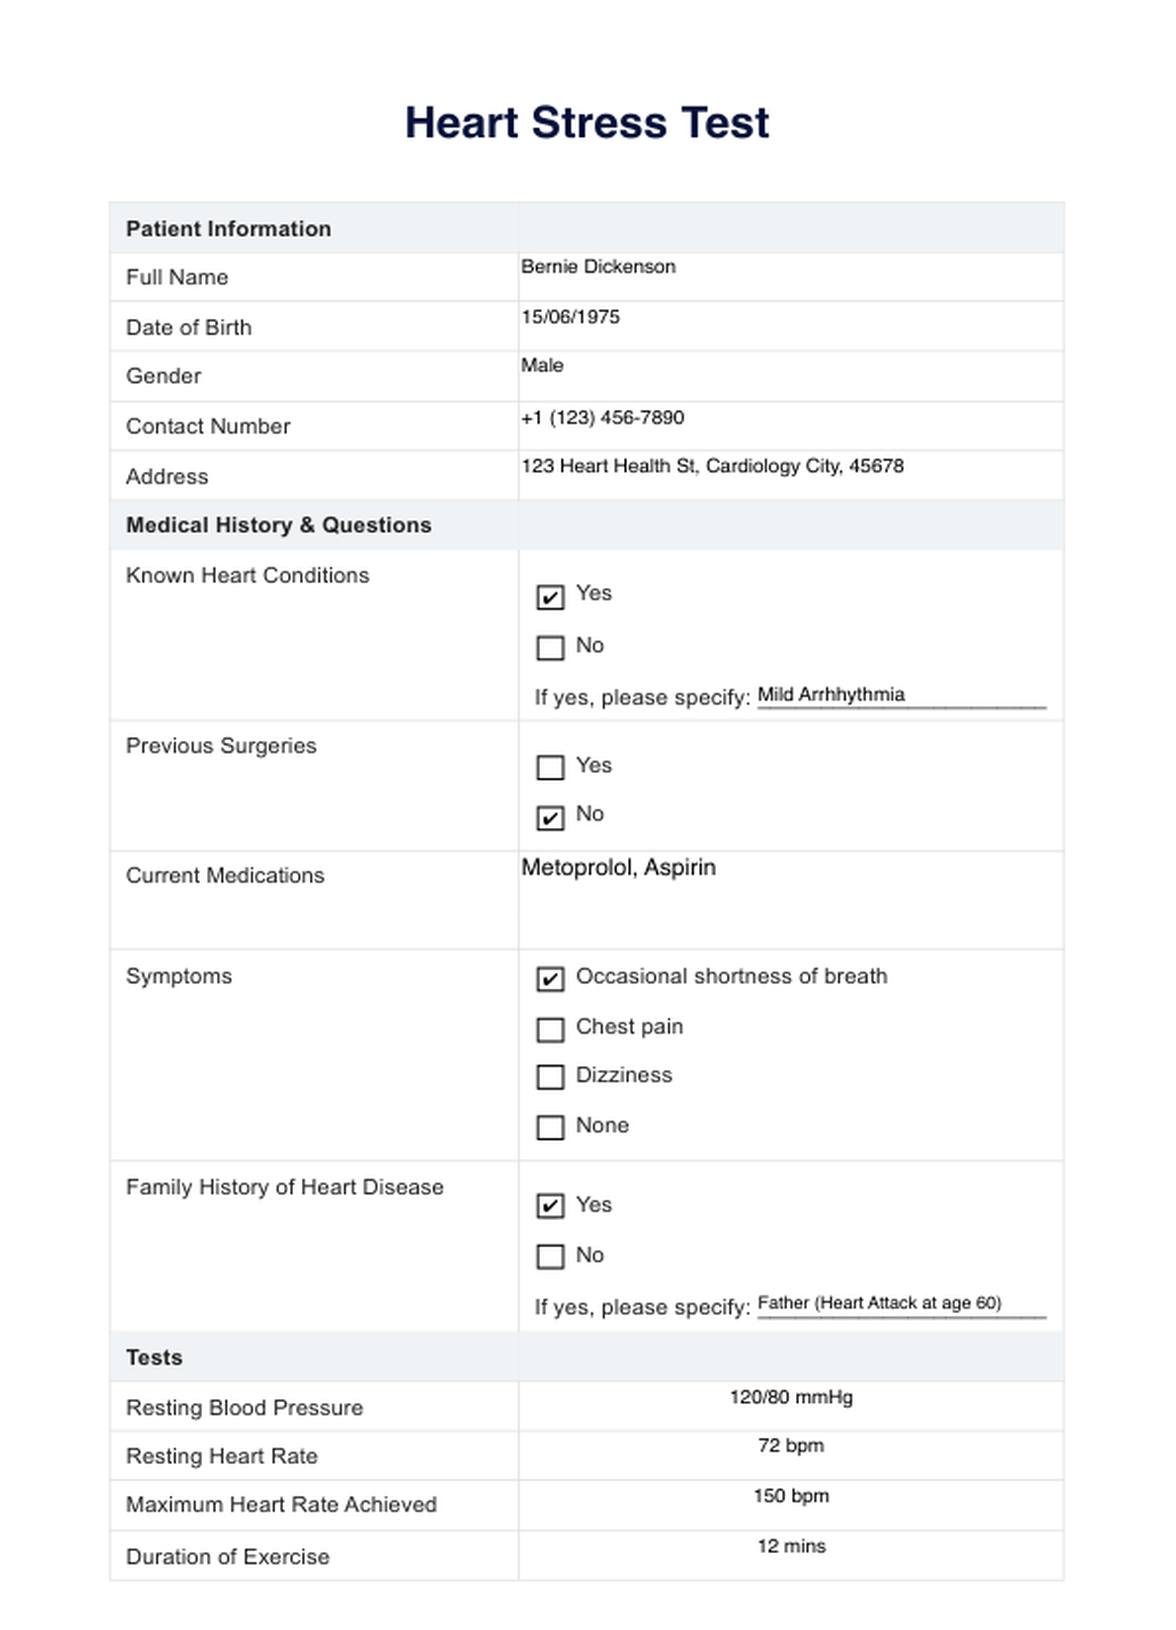Click the Gender field showing Male
The image size is (1176, 1630).
(790, 376)
